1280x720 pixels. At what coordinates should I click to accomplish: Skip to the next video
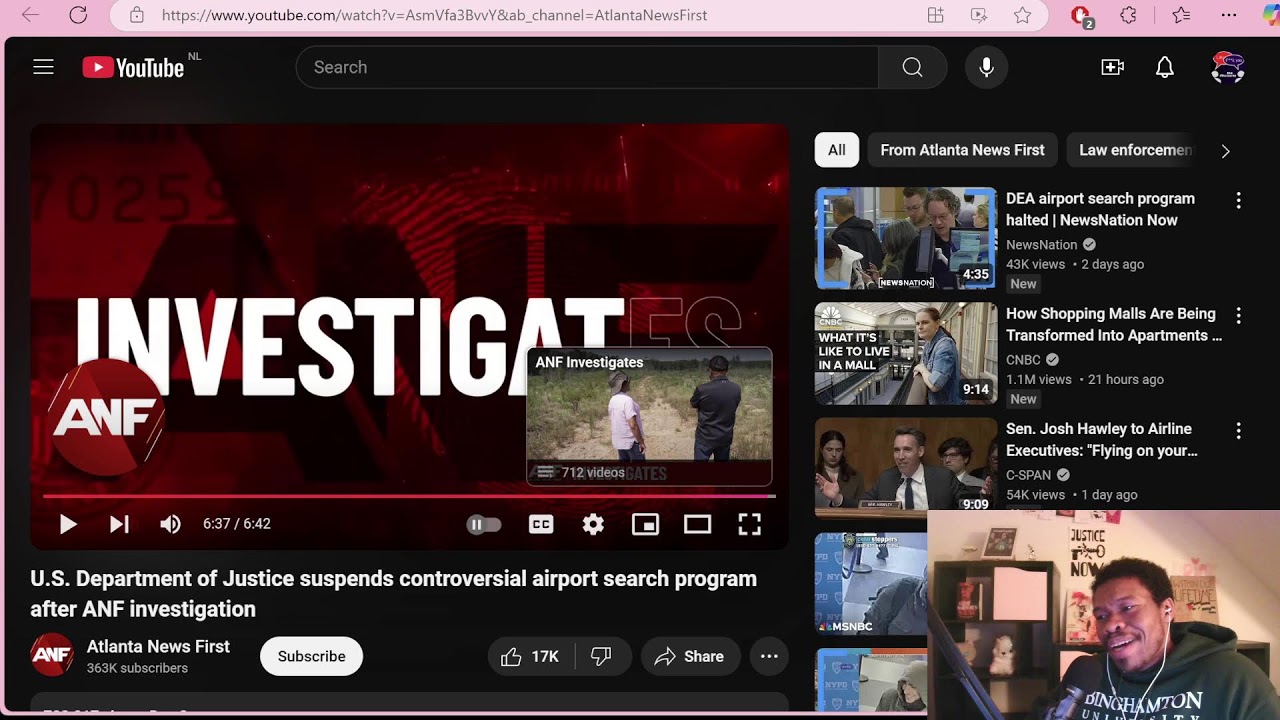(x=119, y=524)
